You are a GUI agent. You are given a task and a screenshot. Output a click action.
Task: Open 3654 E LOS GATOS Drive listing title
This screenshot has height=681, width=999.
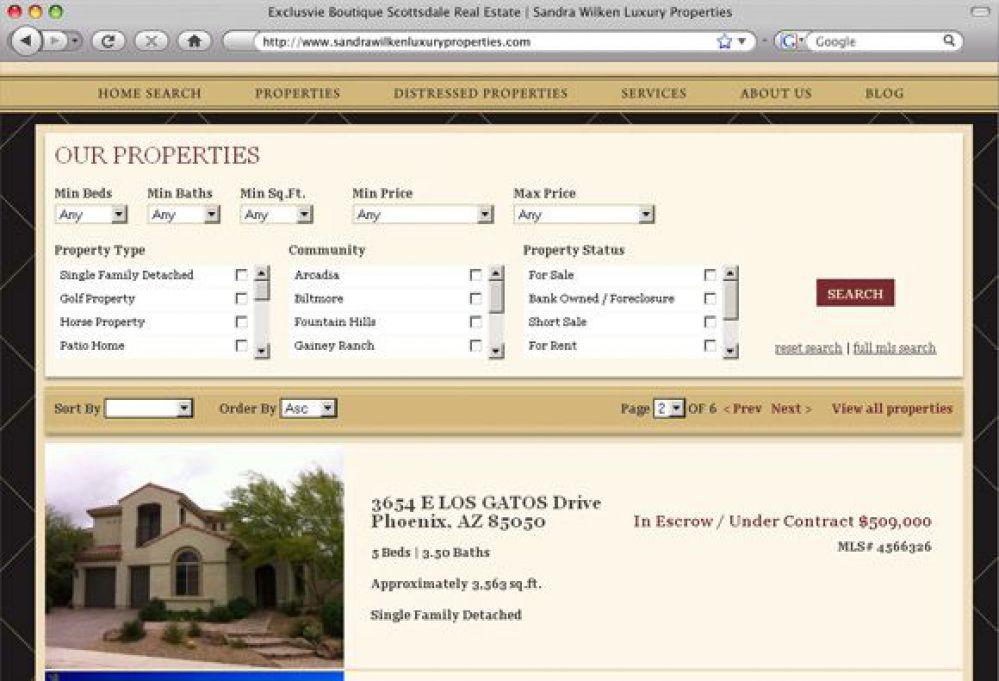[x=486, y=512]
